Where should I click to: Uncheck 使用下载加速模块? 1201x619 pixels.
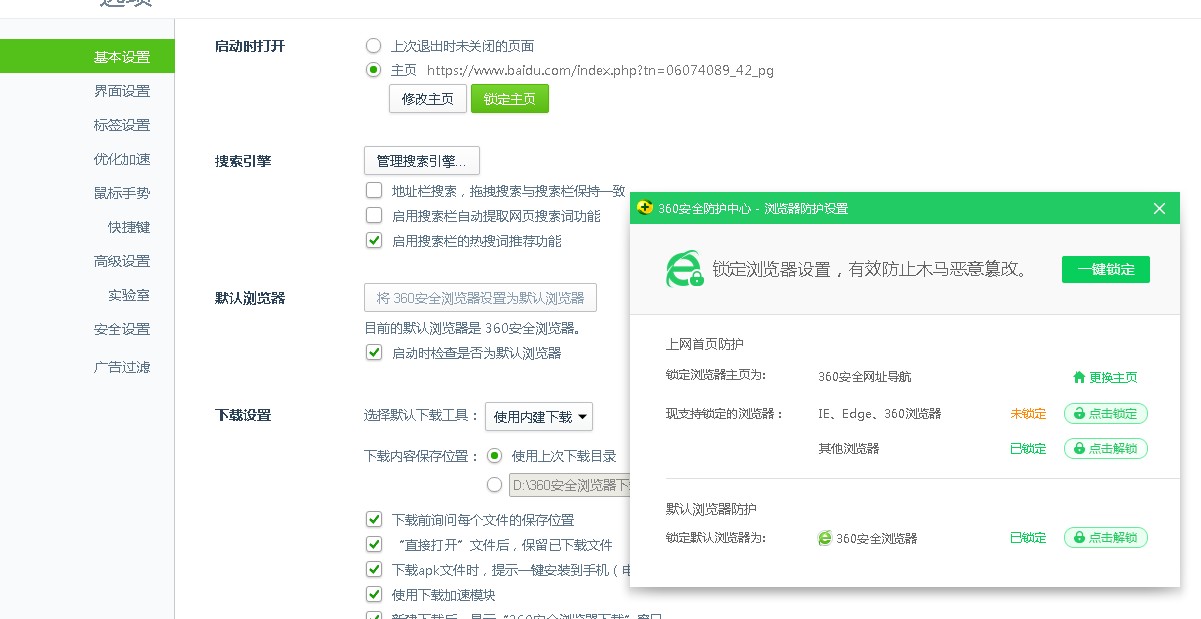[x=374, y=593]
